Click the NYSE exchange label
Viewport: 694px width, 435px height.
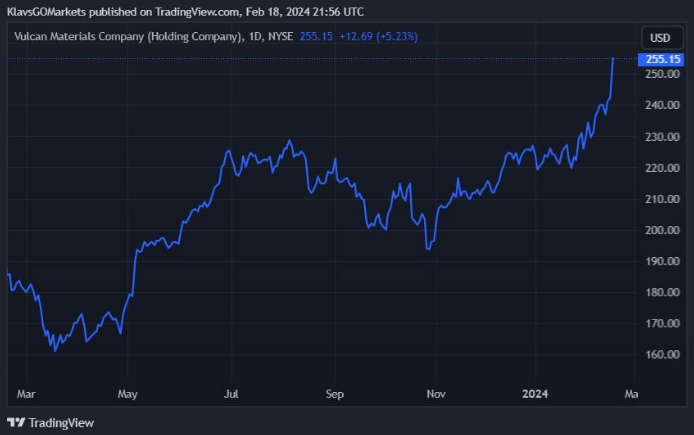click(x=281, y=36)
